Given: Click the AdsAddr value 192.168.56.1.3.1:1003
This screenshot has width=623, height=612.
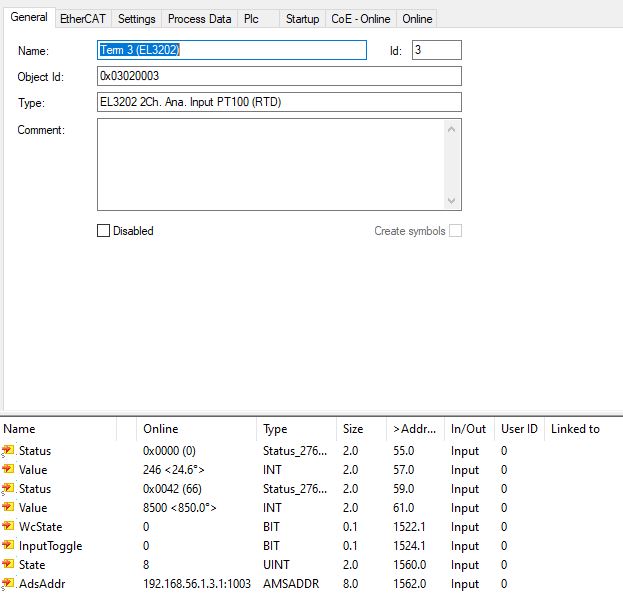Looking at the screenshot, I should point(197,584).
